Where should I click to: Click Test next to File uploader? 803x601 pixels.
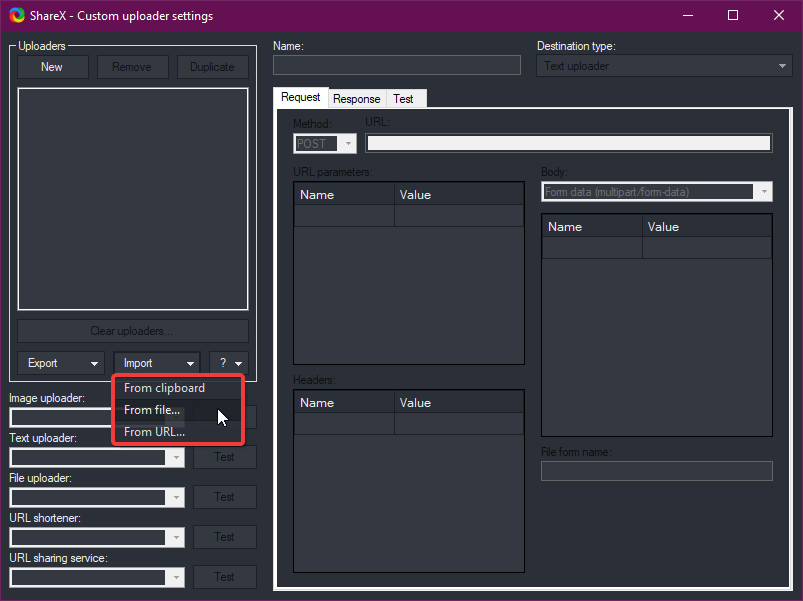point(225,497)
